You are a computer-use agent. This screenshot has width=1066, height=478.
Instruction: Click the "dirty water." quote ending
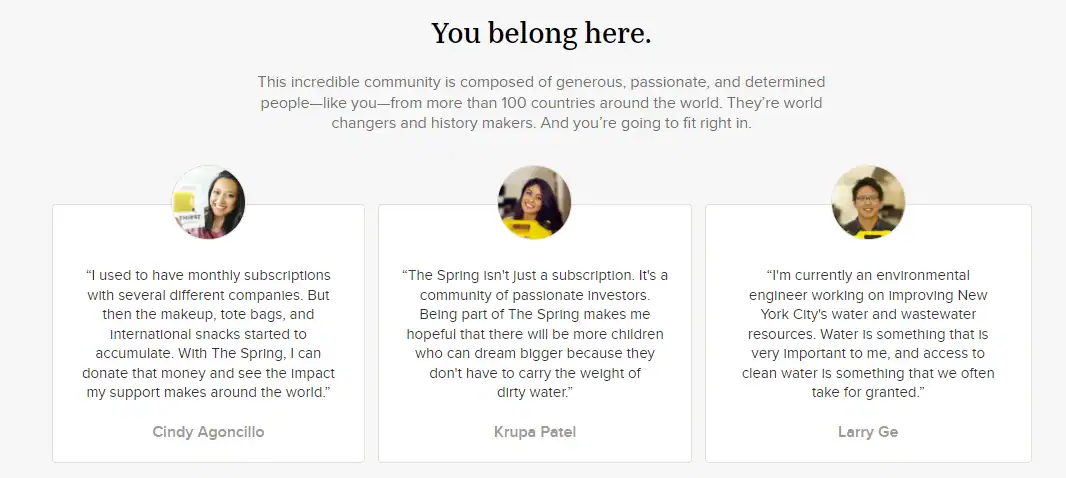tap(535, 393)
